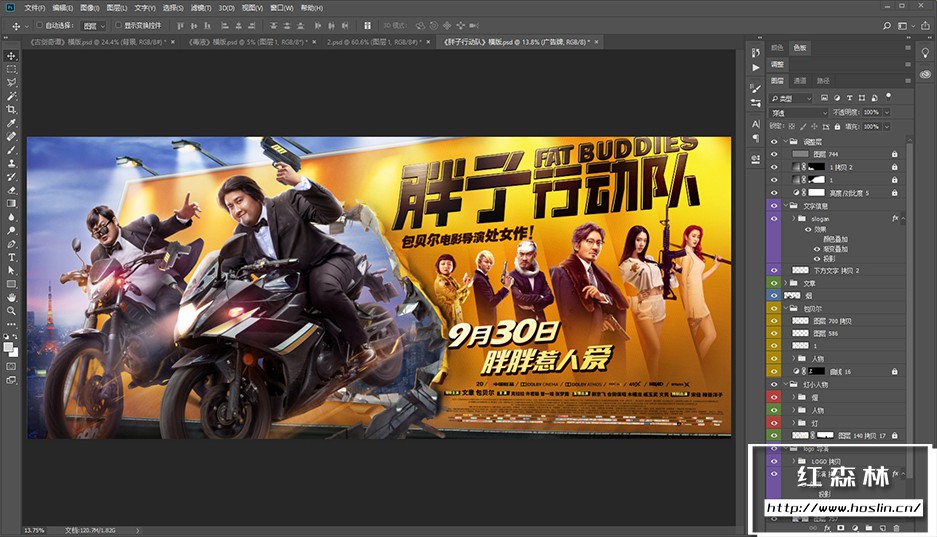Select the Gradient tool
Image resolution: width=937 pixels, height=537 pixels.
[x=11, y=204]
